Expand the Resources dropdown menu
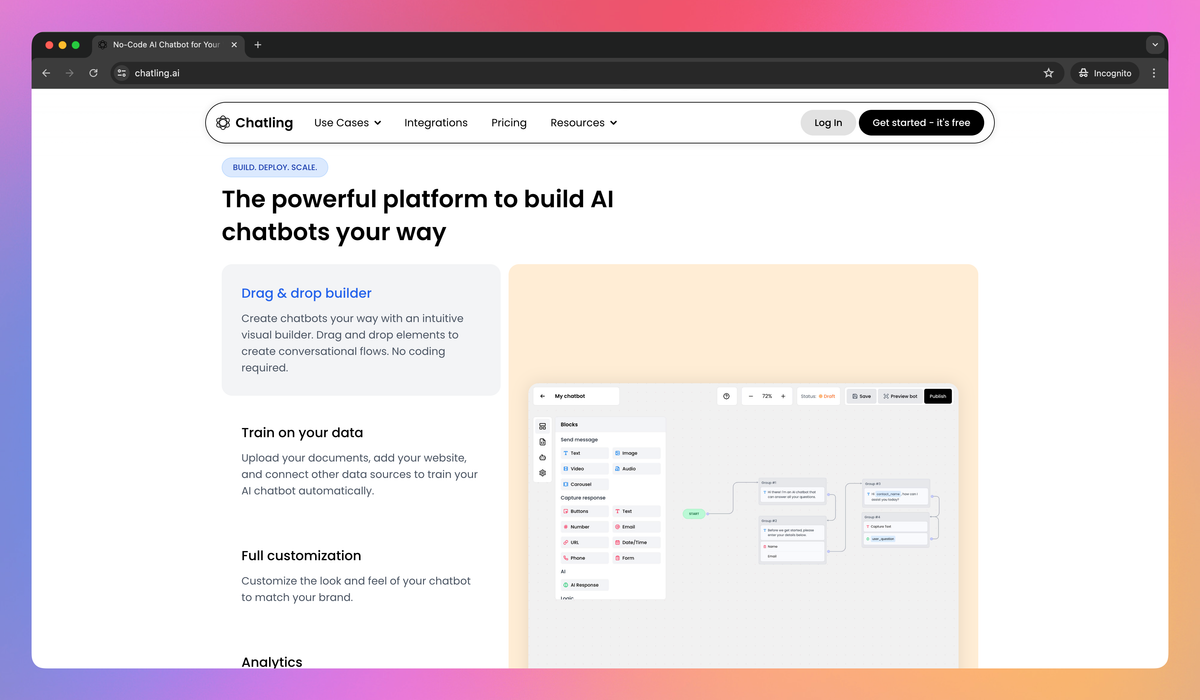This screenshot has width=1200, height=700. point(584,123)
